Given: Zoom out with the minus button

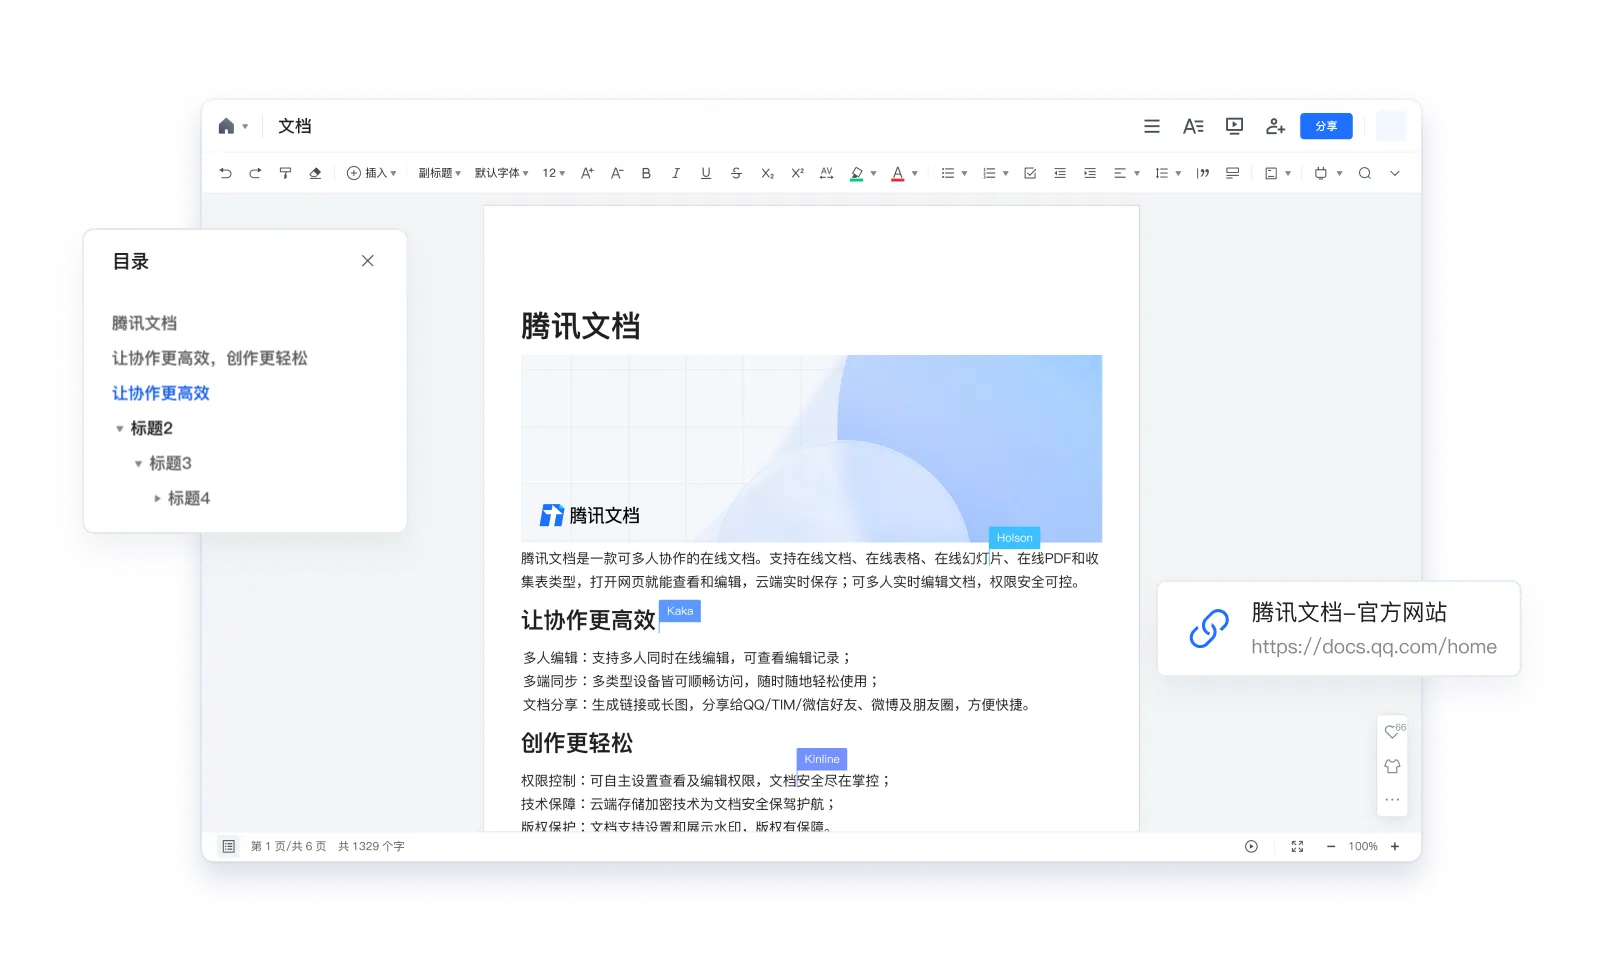Looking at the screenshot, I should click(x=1331, y=846).
